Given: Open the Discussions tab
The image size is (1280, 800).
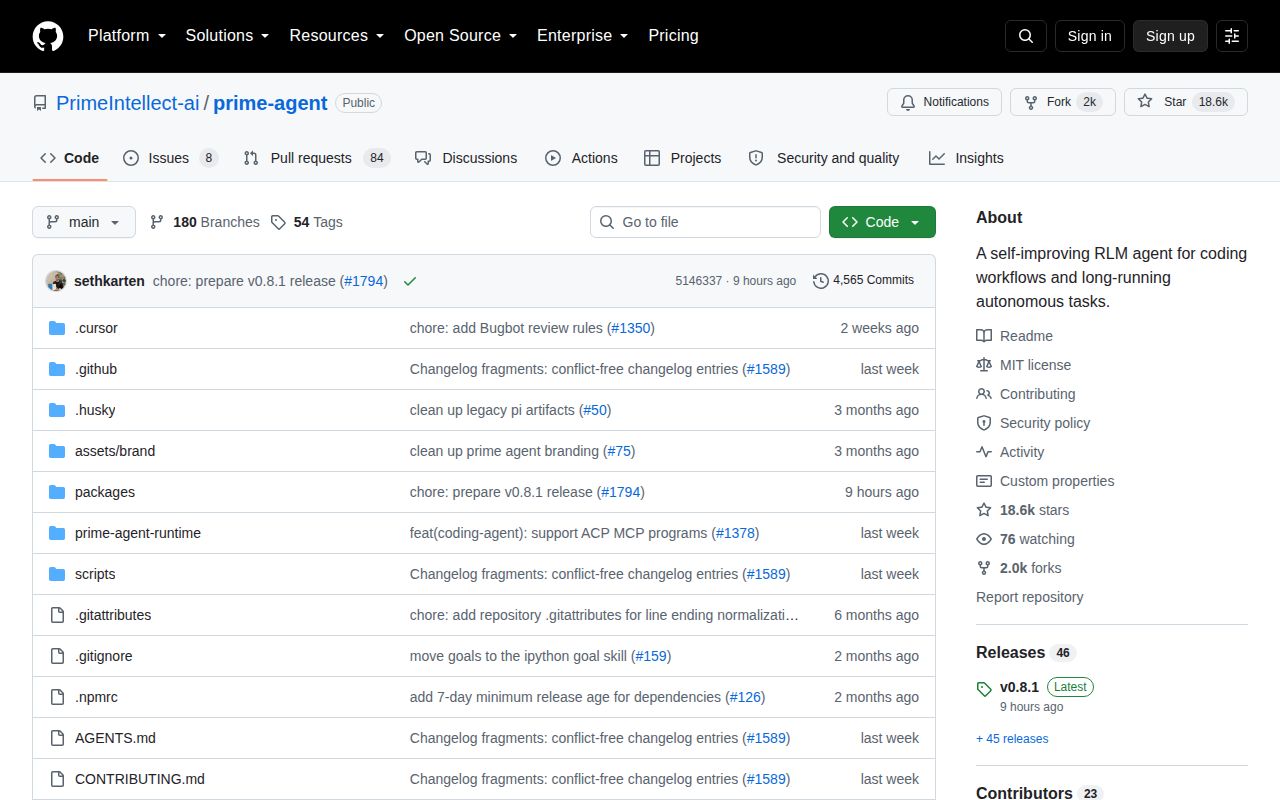Looking at the screenshot, I should pyautogui.click(x=466, y=158).
